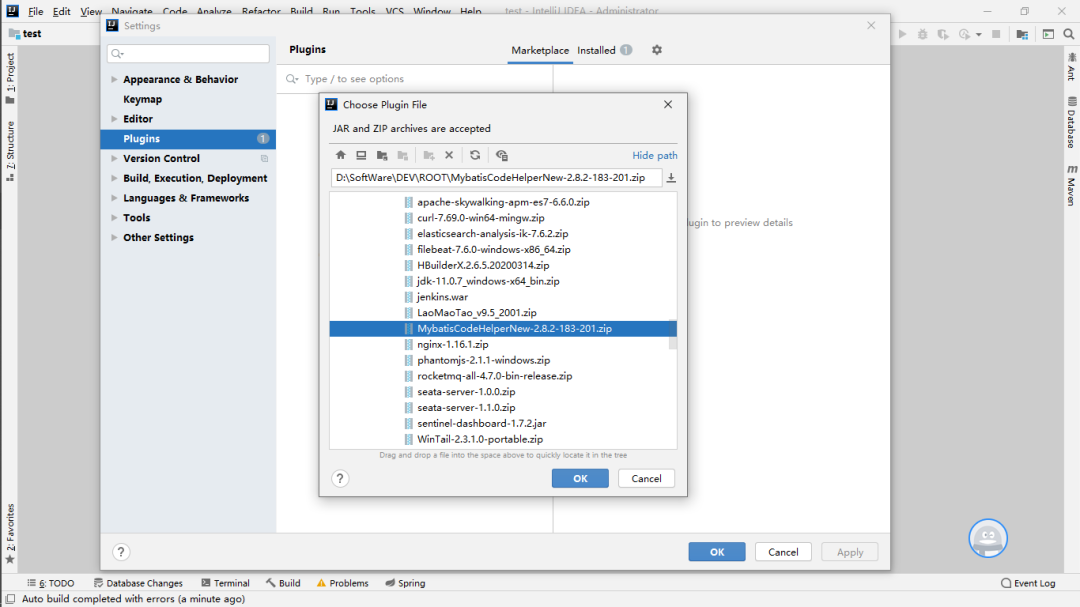1080x607 pixels.
Task: Open the plugins gear settings menu
Action: 657,50
